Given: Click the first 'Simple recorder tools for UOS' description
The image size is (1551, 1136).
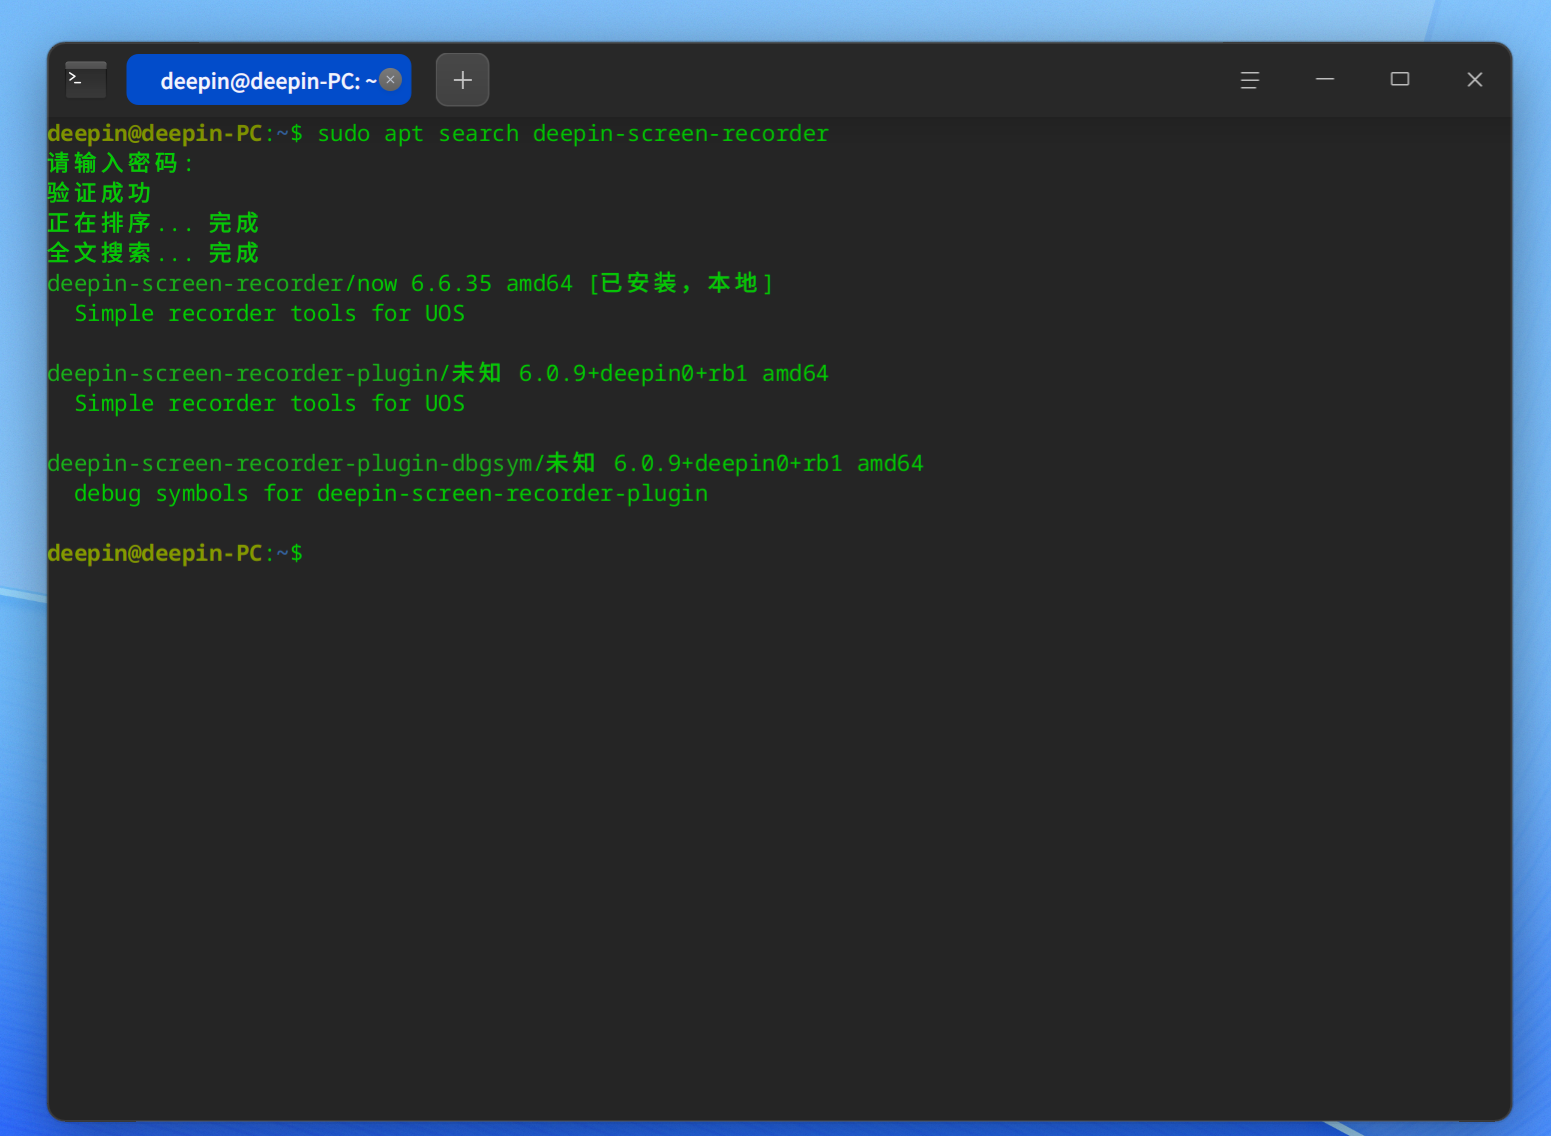Looking at the screenshot, I should pyautogui.click(x=270, y=314).
